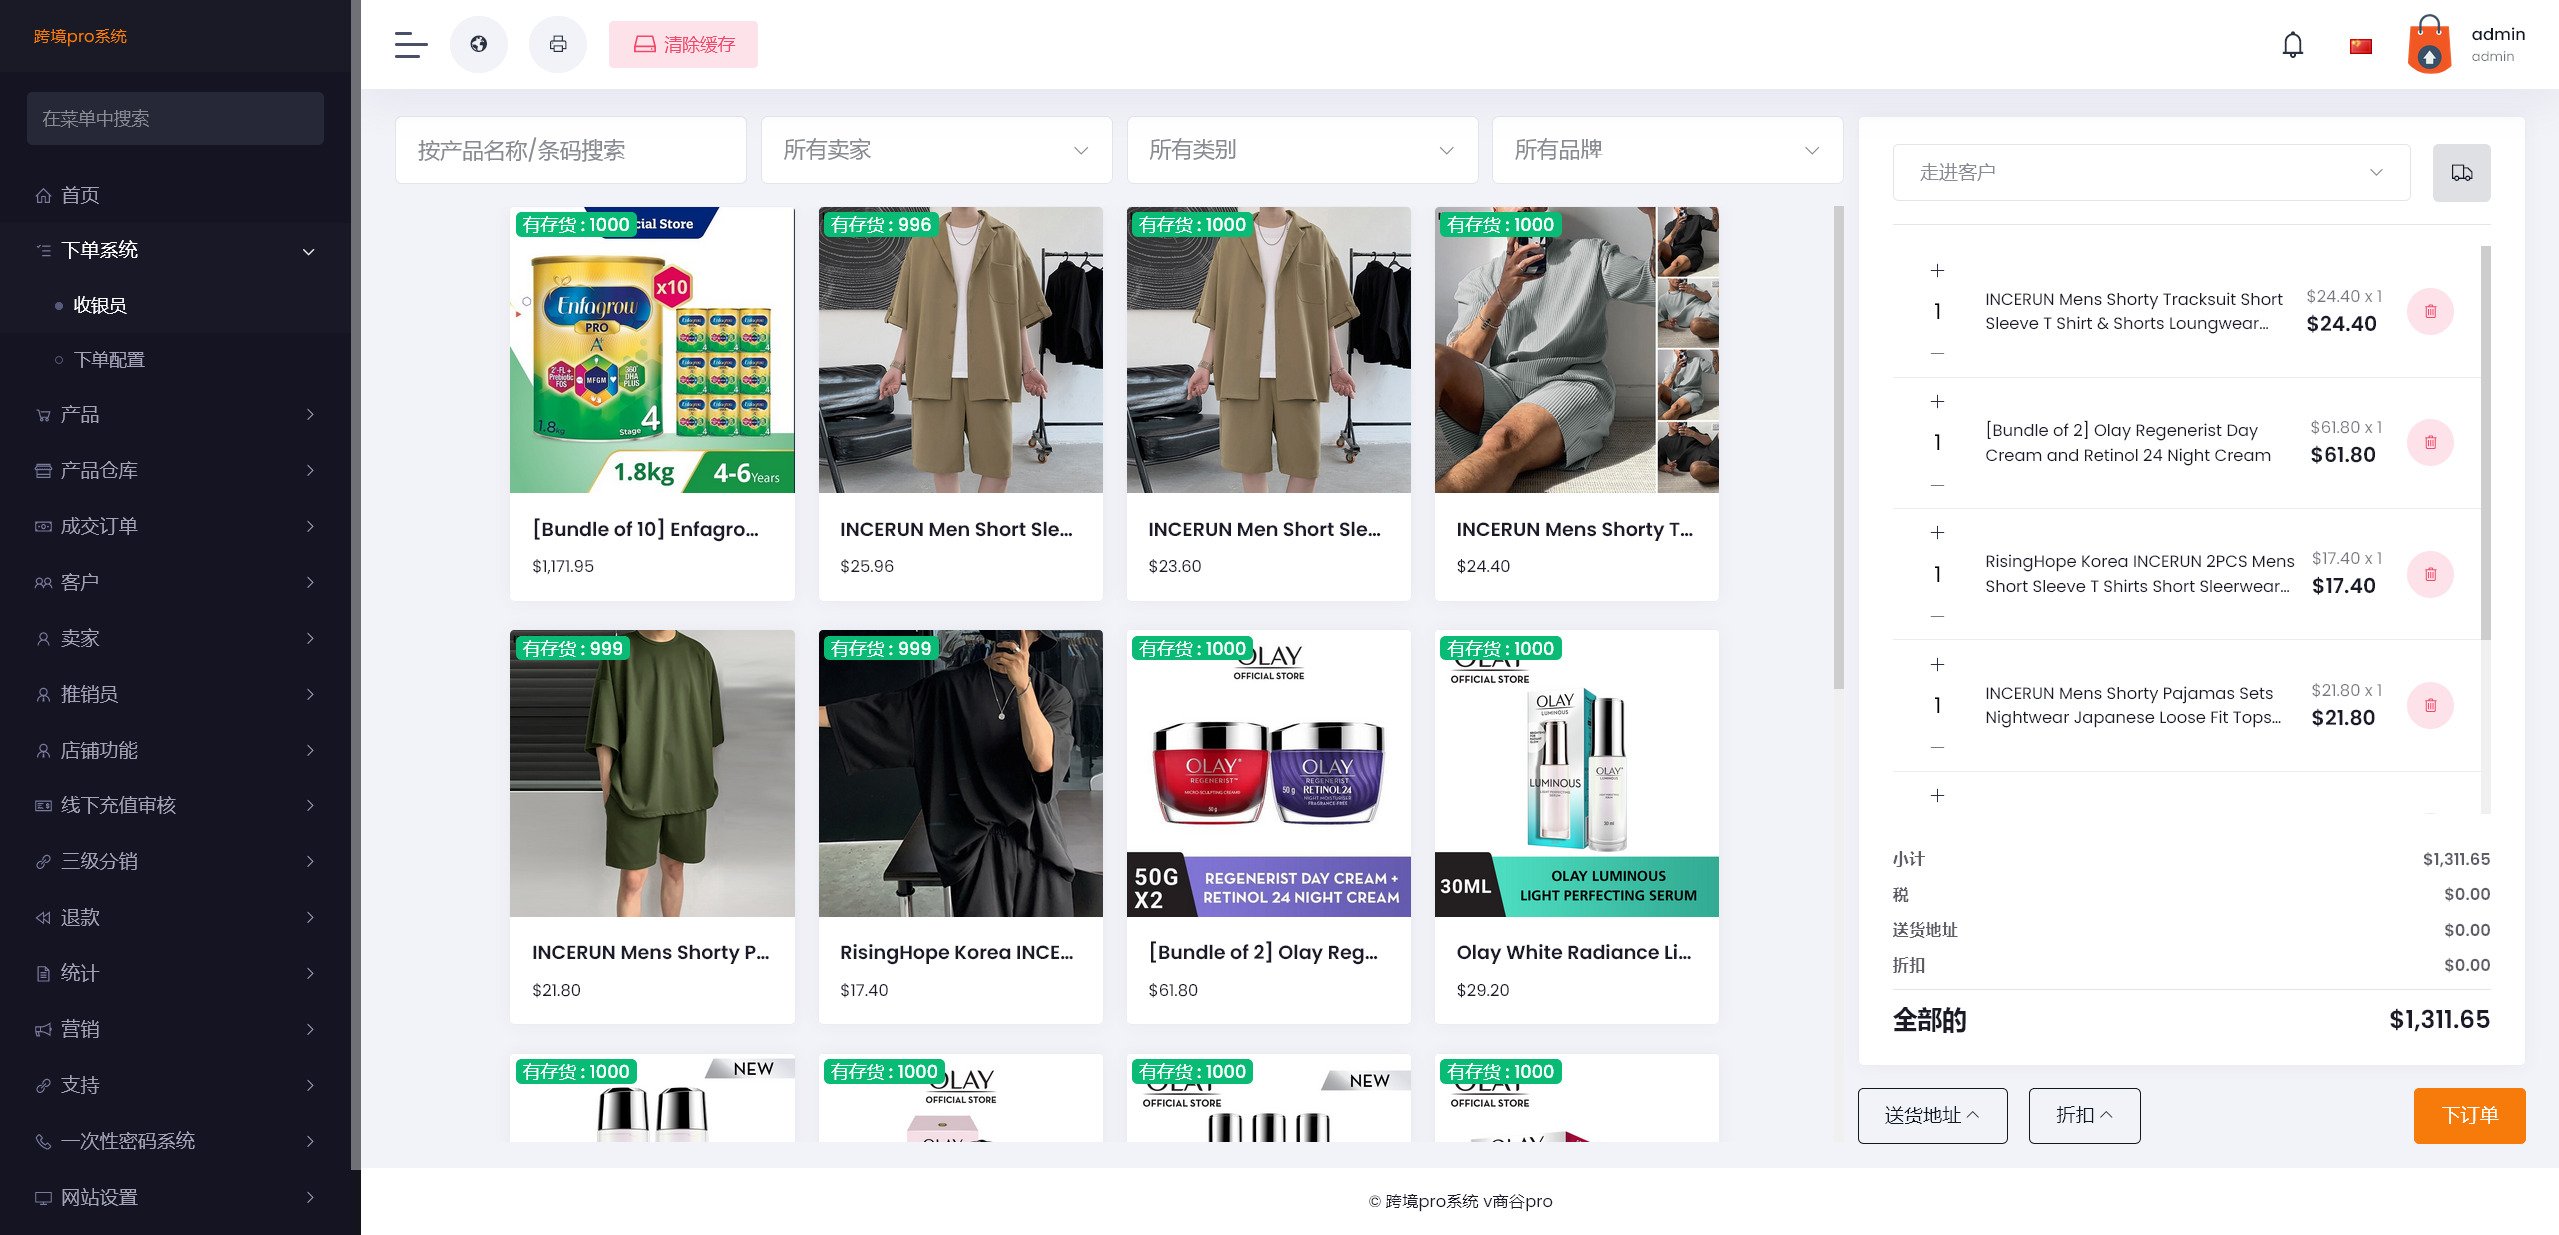Open the 所有品牌 brands dropdown
This screenshot has height=1235, width=2559.
[x=1665, y=150]
